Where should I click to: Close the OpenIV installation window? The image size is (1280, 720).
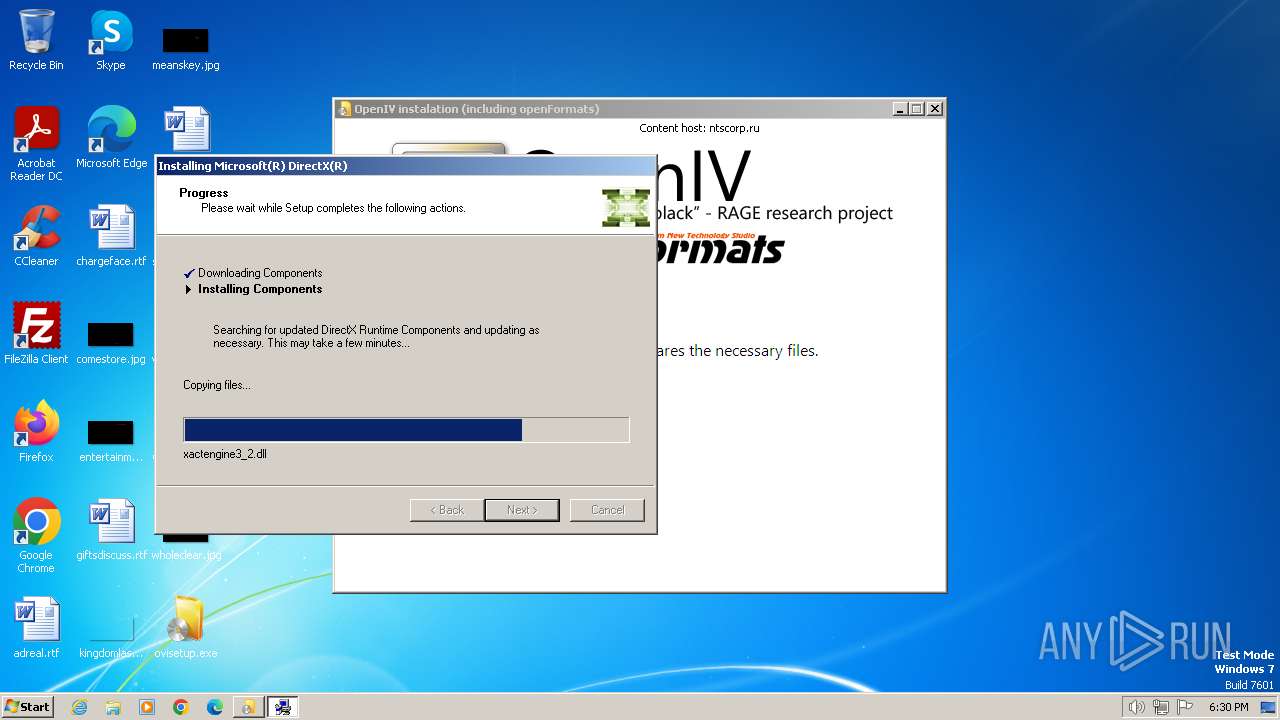click(x=935, y=109)
